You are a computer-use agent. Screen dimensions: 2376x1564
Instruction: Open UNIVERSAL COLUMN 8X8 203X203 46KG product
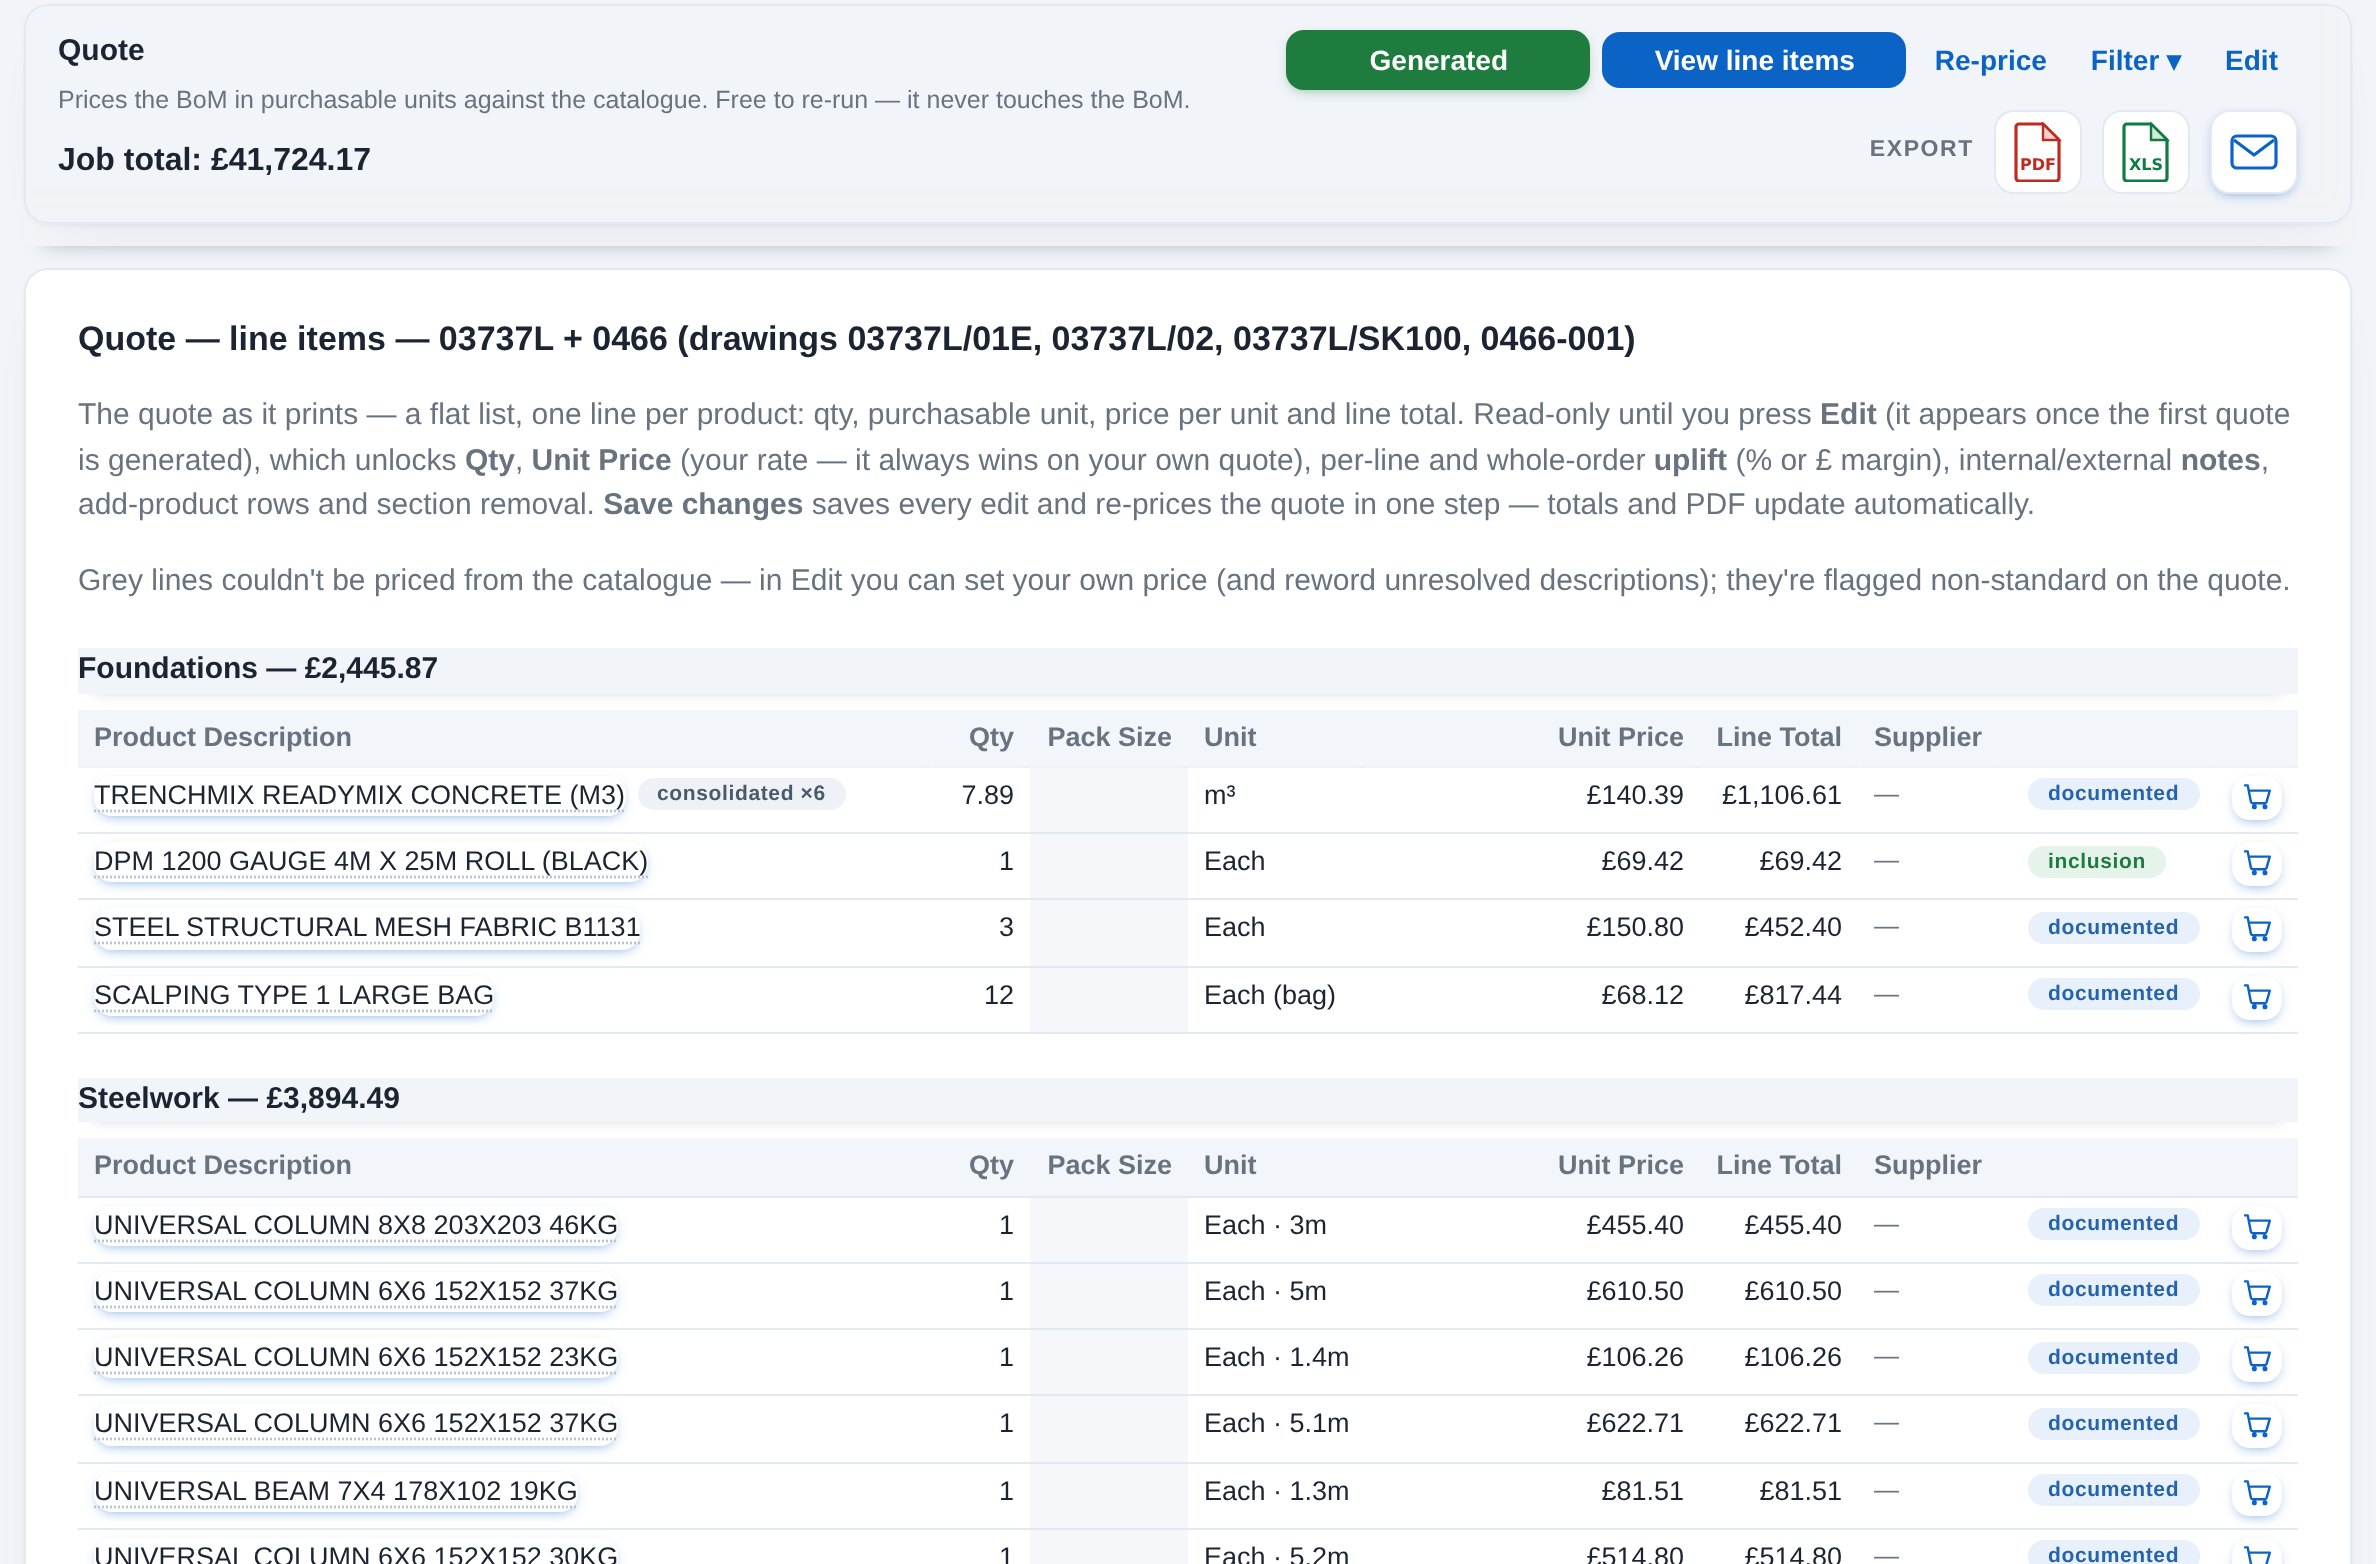point(356,1225)
